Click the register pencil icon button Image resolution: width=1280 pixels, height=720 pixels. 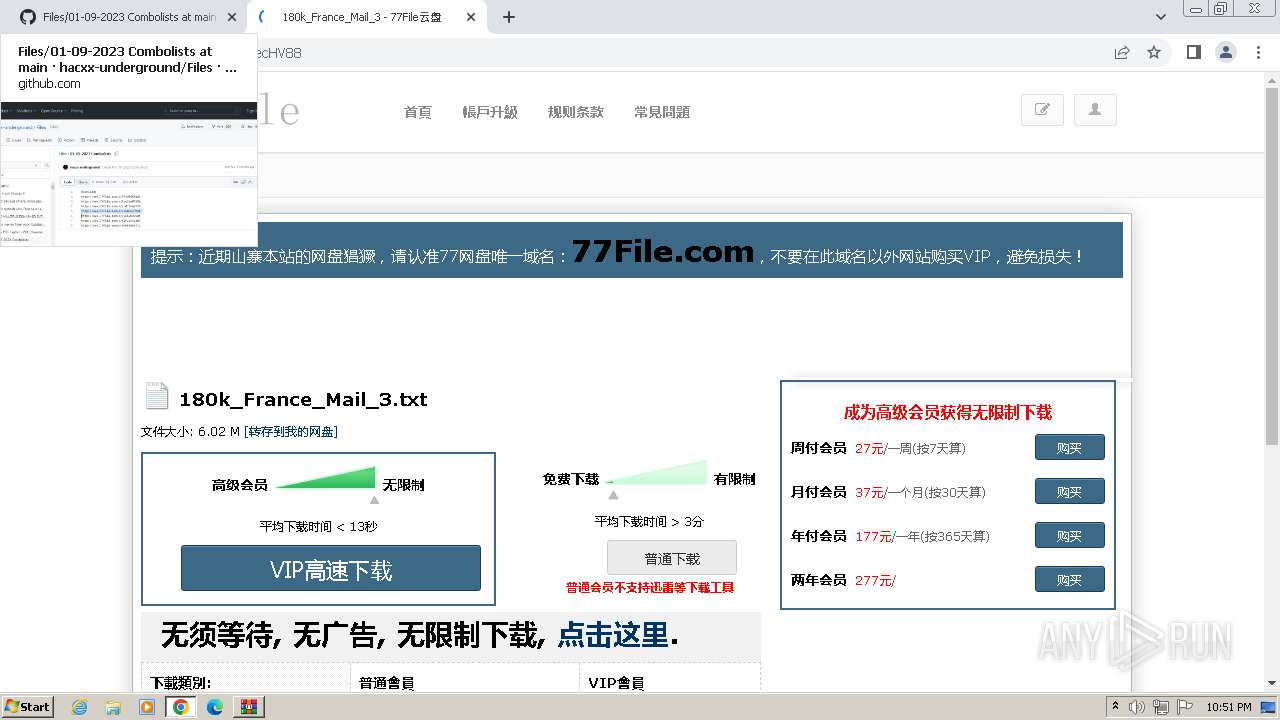tap(1042, 110)
